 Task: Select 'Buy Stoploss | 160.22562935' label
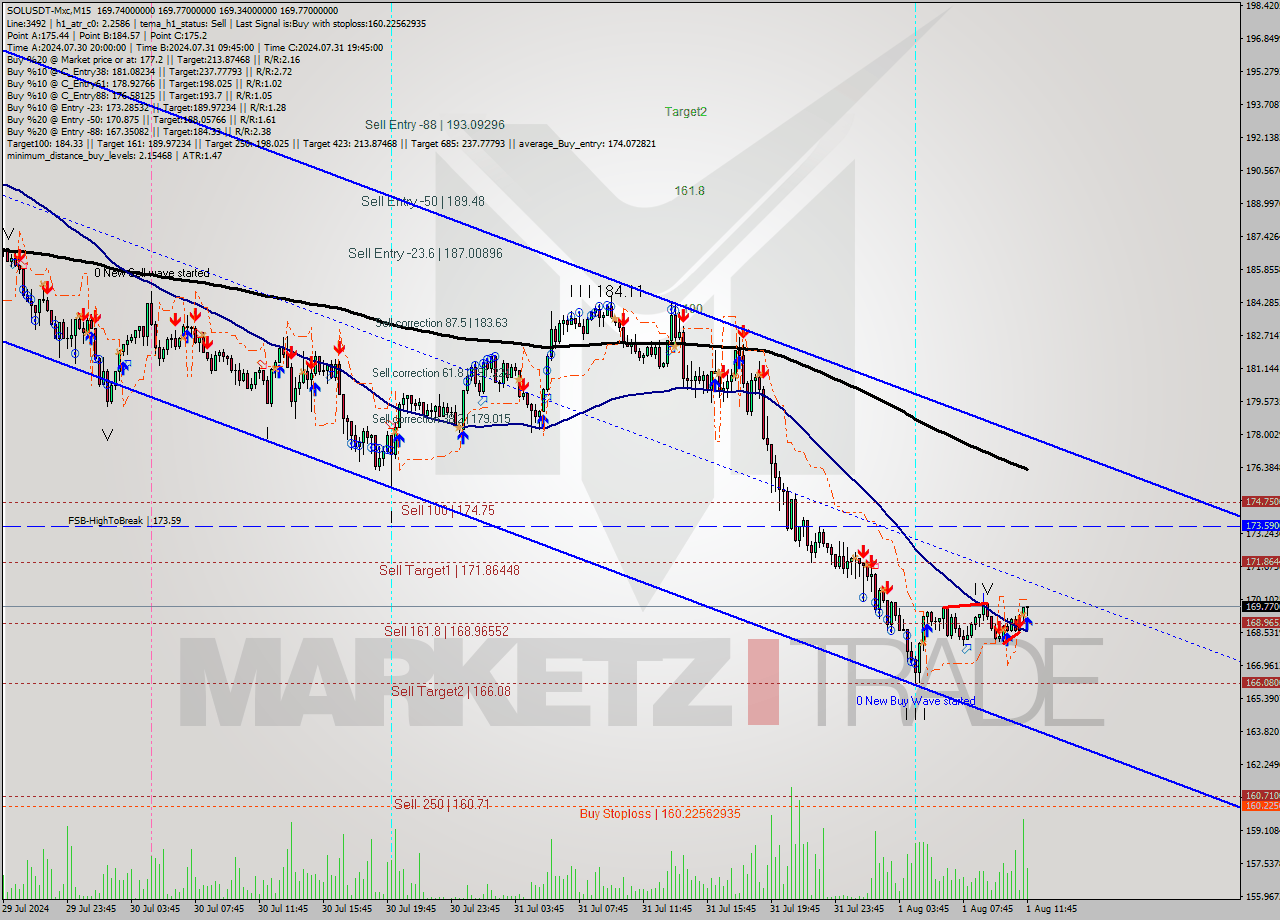click(x=660, y=814)
